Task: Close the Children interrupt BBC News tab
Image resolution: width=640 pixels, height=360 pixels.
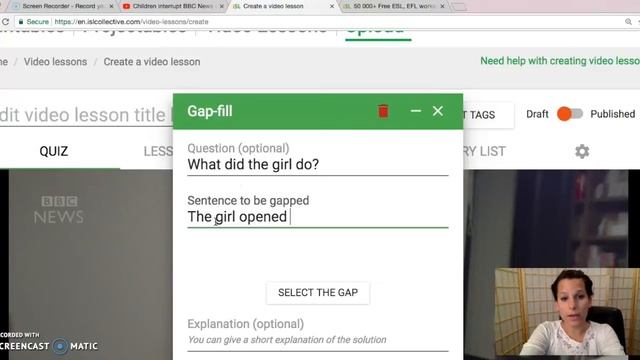Action: [x=222, y=6]
